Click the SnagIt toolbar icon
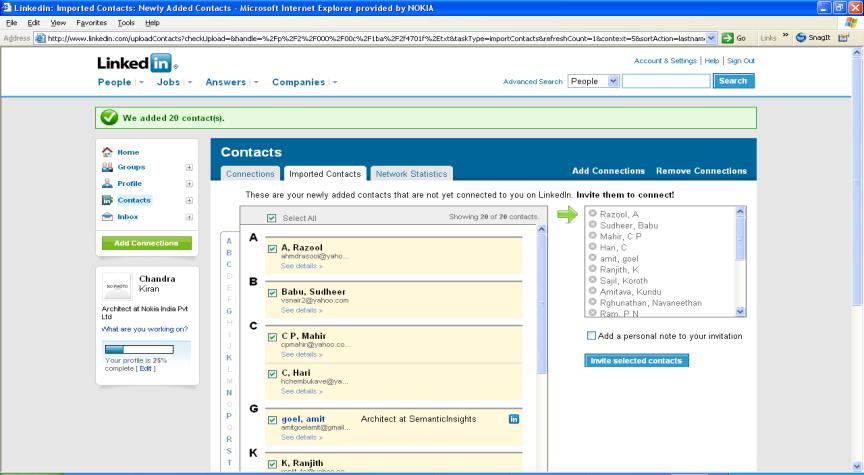 801,37
